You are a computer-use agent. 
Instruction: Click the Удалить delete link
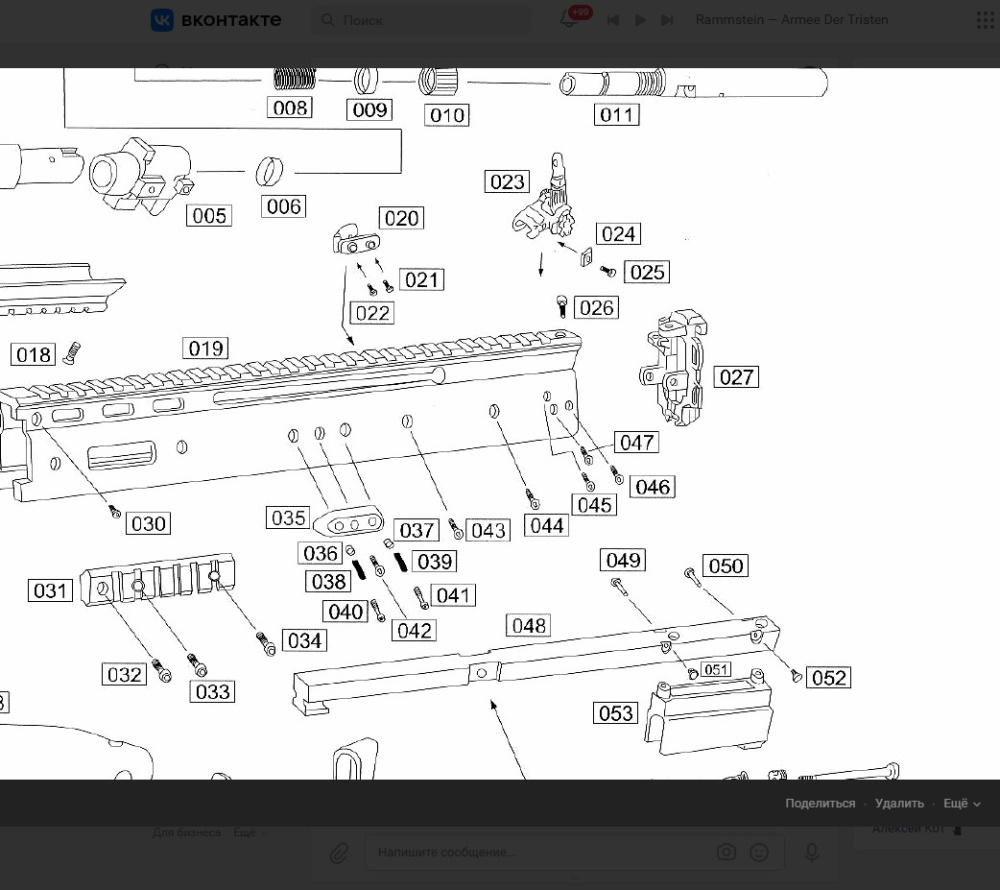pyautogui.click(x=899, y=803)
